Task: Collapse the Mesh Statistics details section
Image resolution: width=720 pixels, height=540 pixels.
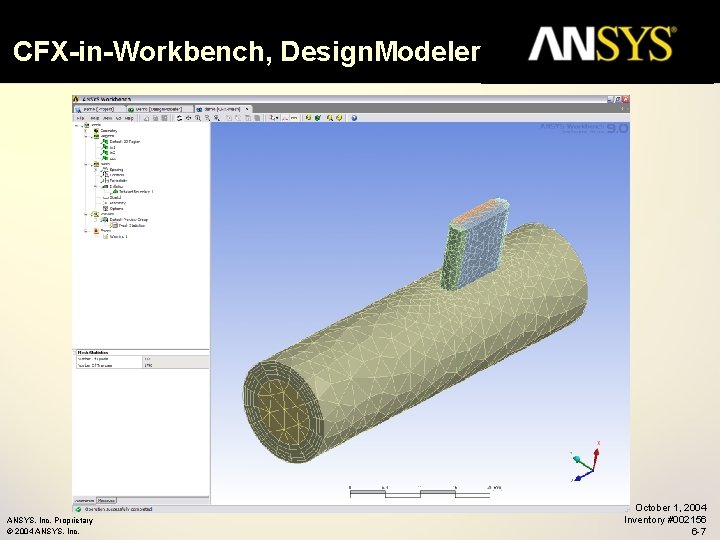Action: tap(75, 353)
